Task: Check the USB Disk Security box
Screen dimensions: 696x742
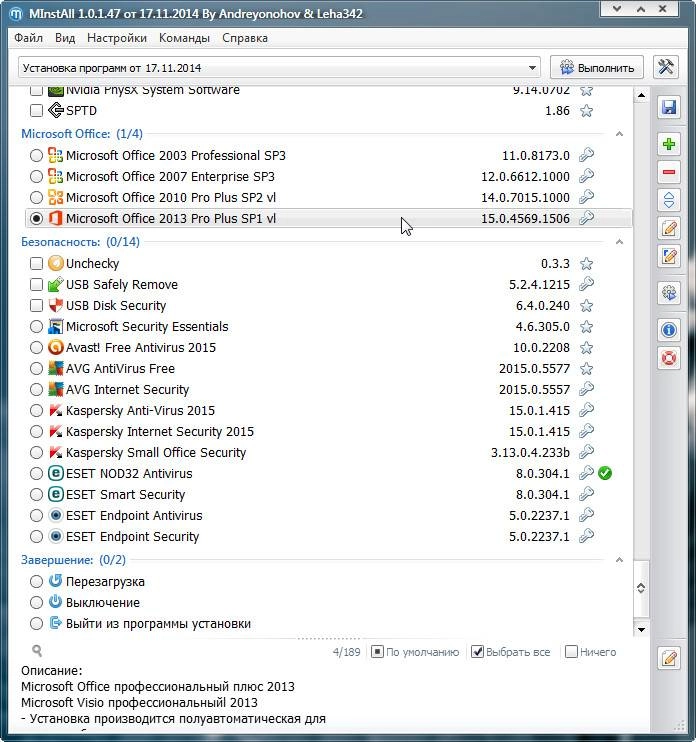Action: click(36, 306)
